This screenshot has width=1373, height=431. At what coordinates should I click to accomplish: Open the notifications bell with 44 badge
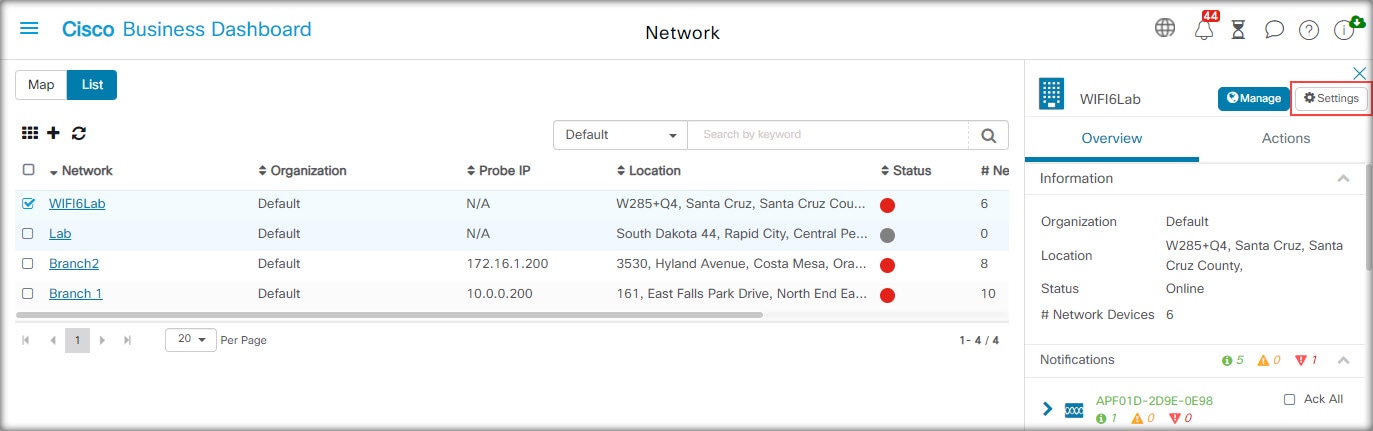pos(1205,28)
